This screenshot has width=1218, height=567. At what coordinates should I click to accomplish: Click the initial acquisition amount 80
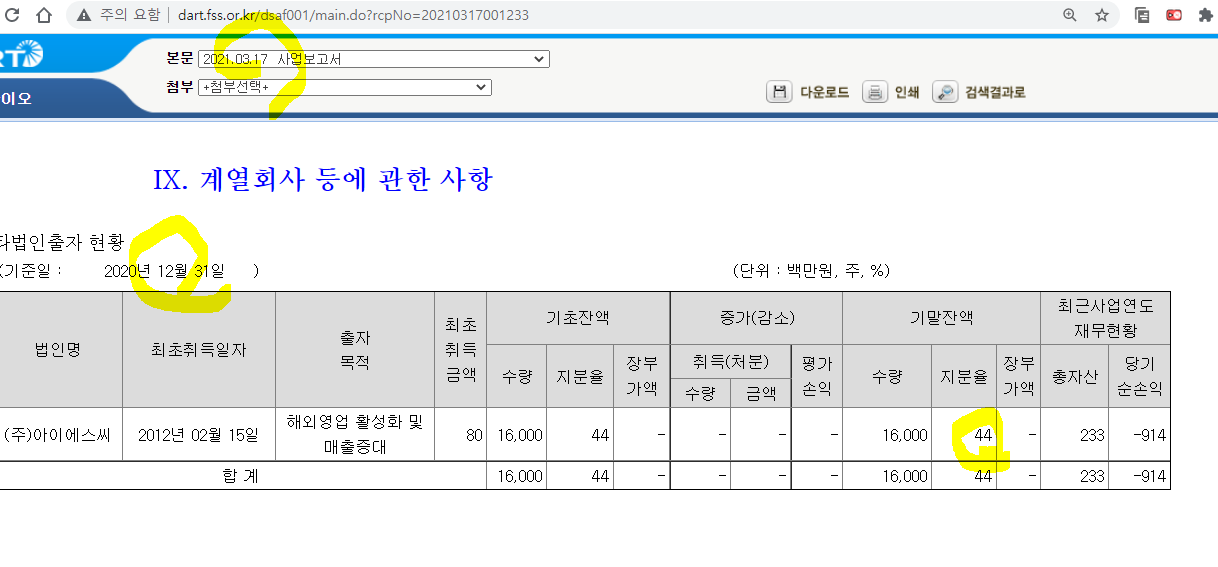(x=474, y=435)
